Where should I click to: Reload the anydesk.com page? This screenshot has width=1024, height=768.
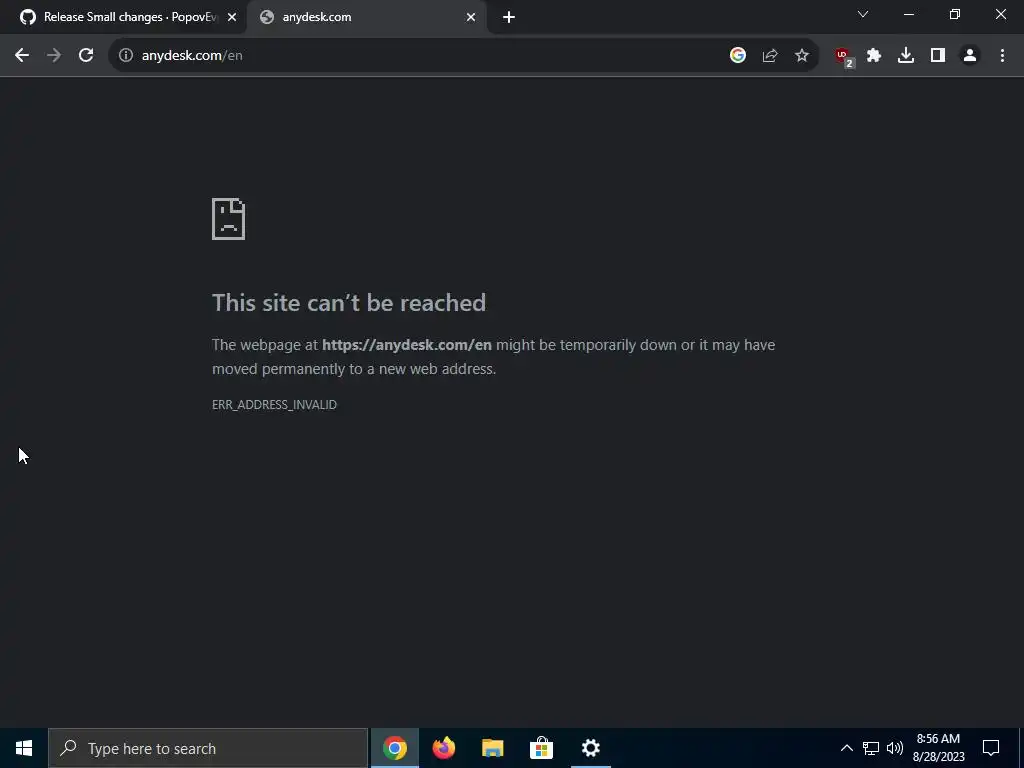(86, 56)
